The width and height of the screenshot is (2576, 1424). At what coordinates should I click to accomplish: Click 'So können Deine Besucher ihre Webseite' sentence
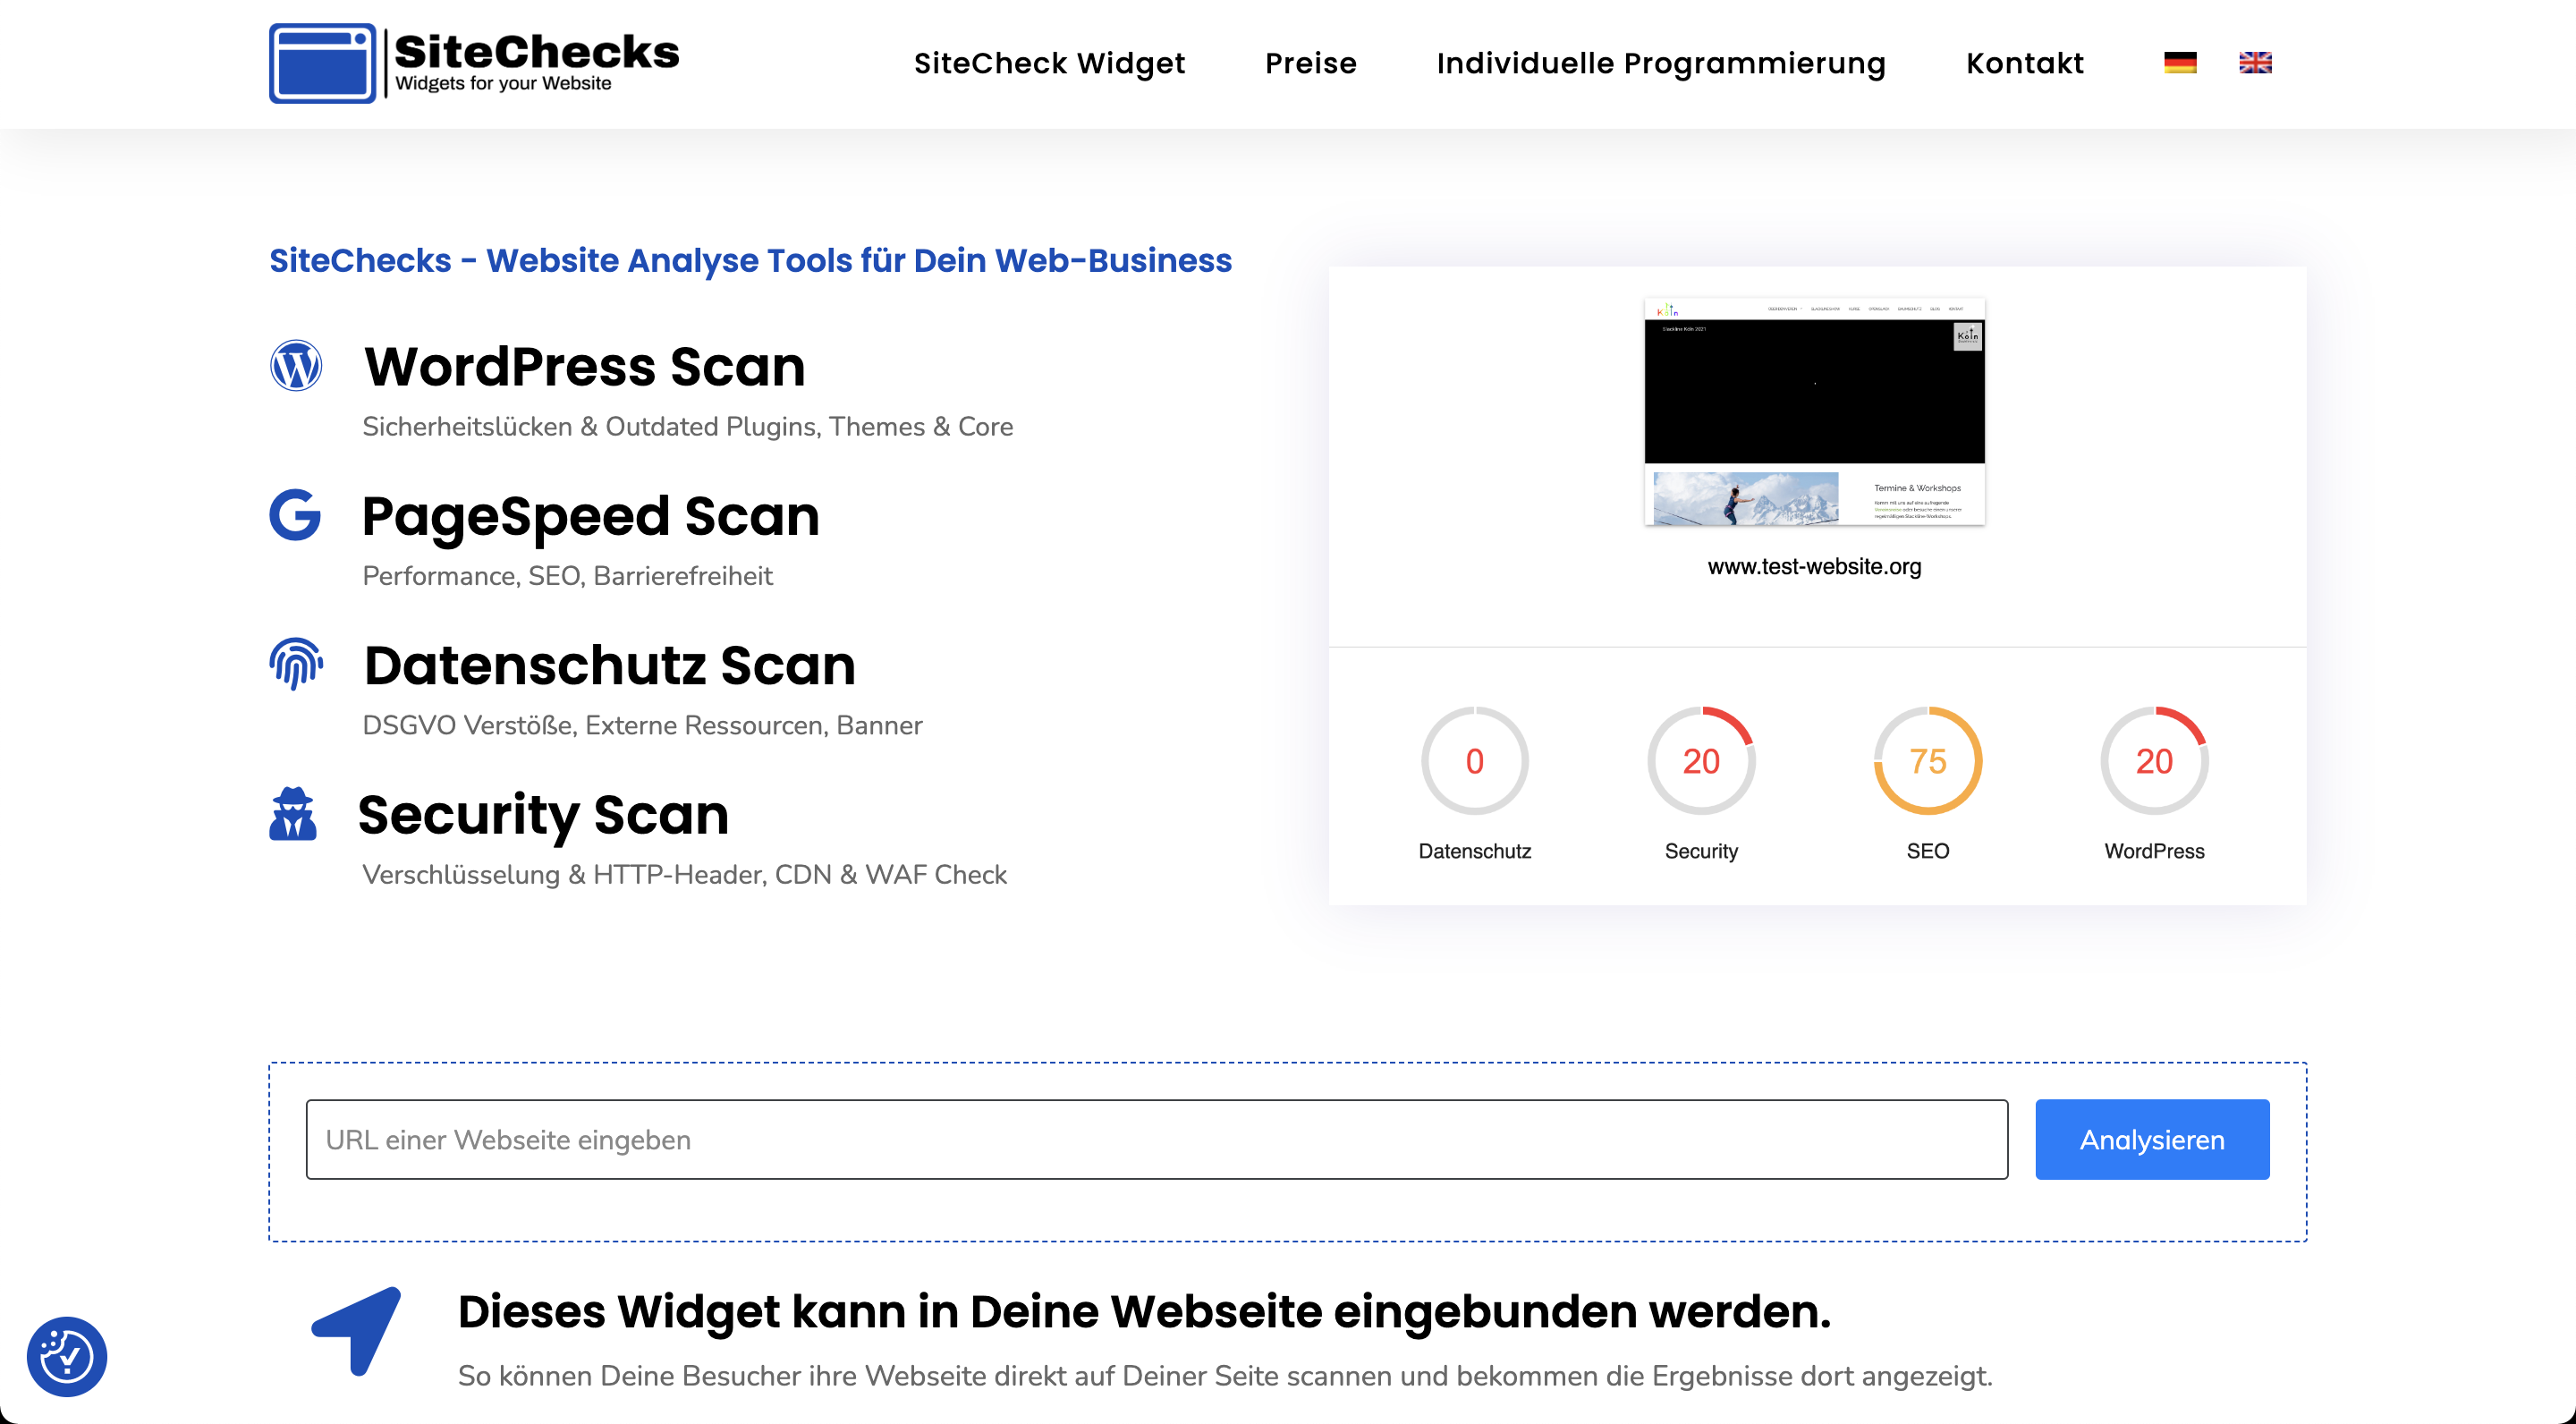tap(1225, 1376)
